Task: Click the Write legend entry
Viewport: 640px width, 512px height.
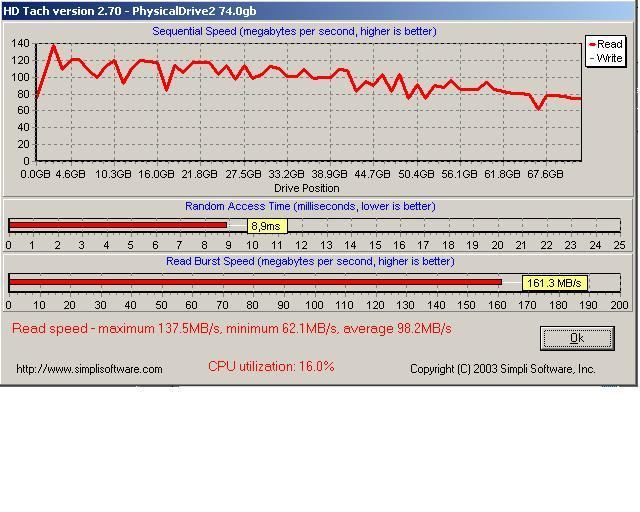Action: (606, 58)
